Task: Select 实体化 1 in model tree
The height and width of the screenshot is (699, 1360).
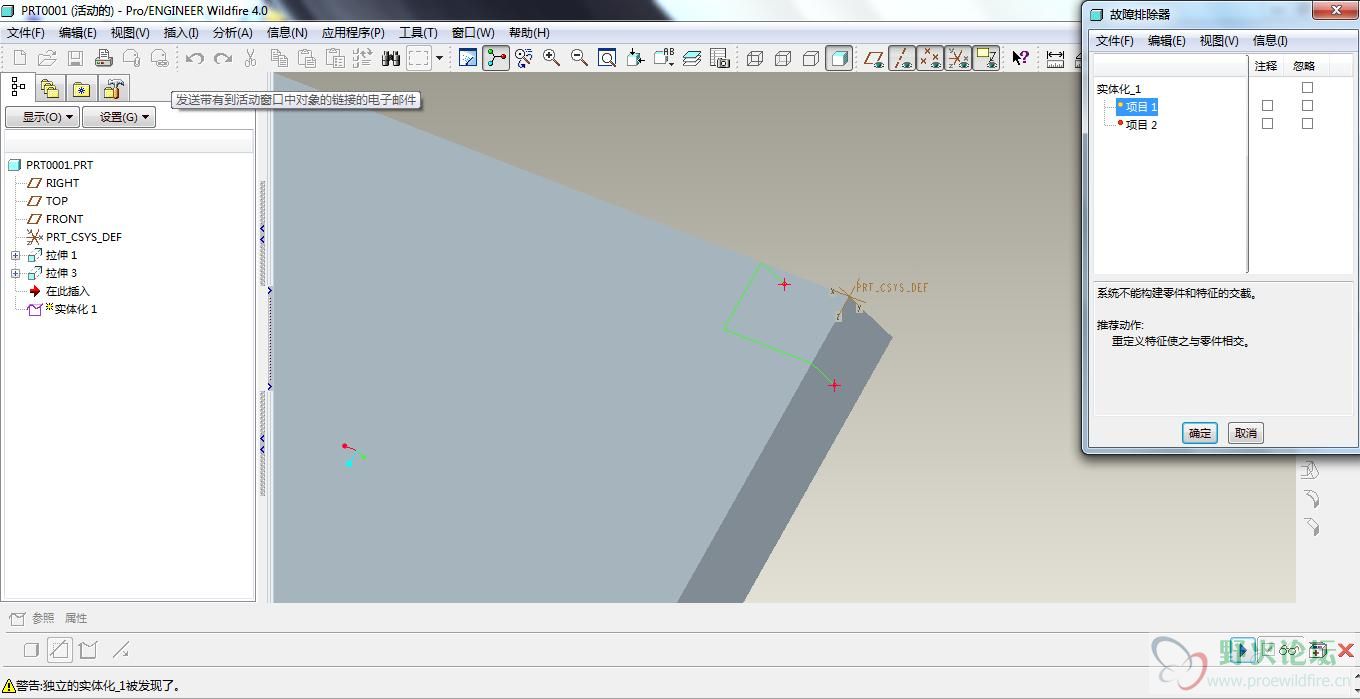Action: [76, 309]
